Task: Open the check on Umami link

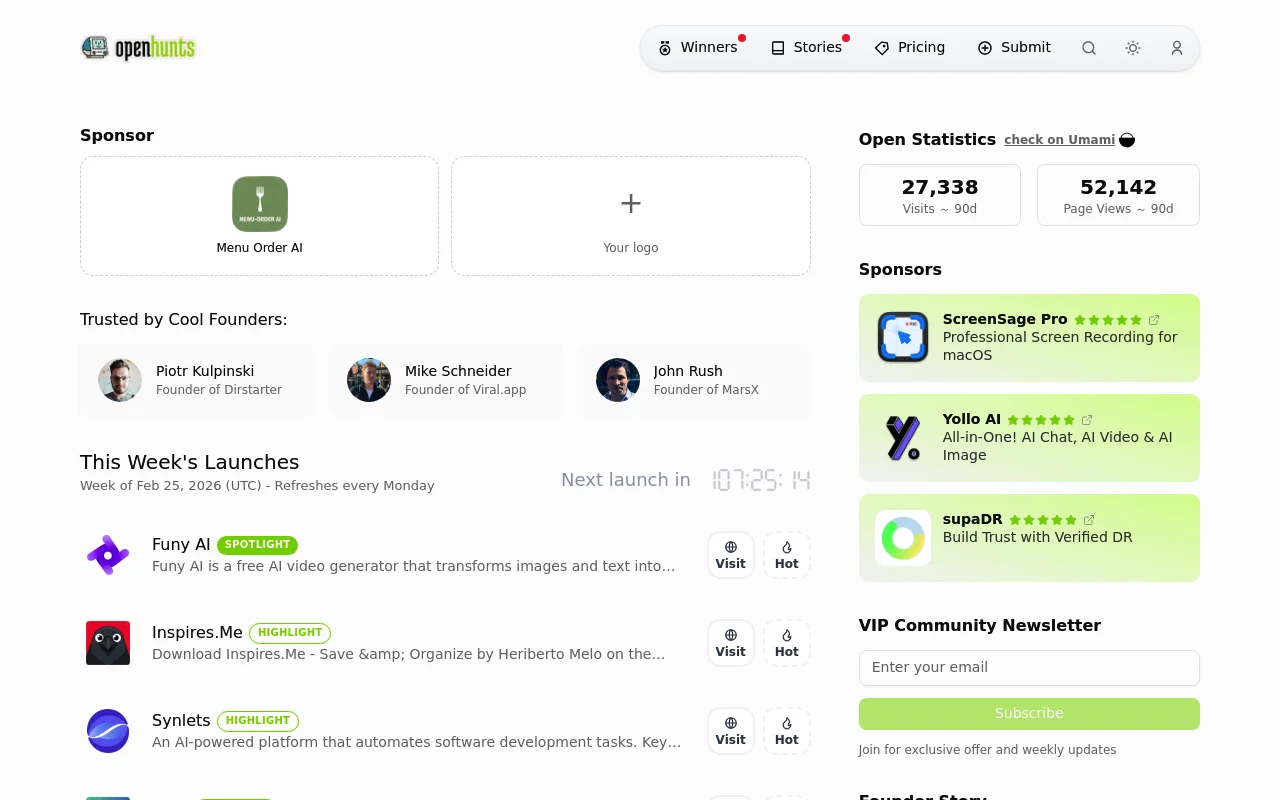Action: pyautogui.click(x=1059, y=140)
